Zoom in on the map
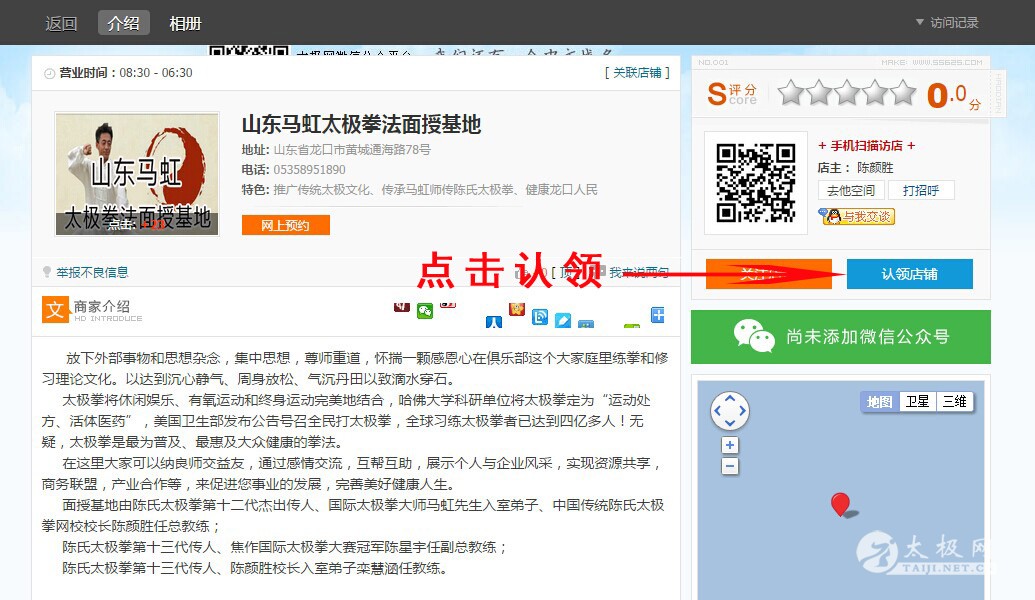 pos(730,446)
